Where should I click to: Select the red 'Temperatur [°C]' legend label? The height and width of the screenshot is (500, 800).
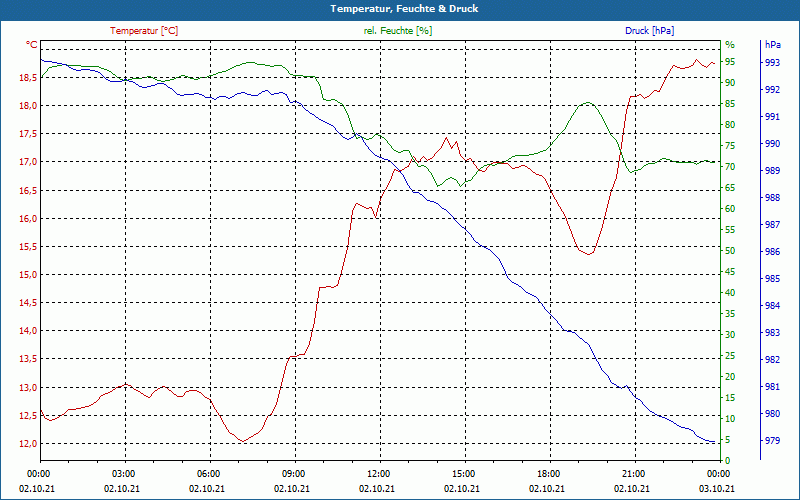click(x=144, y=31)
